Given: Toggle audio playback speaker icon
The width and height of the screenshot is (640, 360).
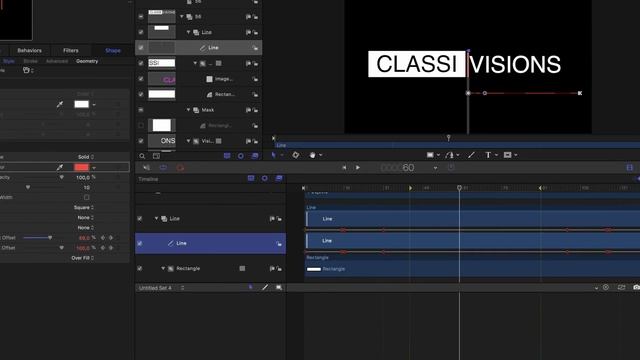Looking at the screenshot, I should click(147, 168).
